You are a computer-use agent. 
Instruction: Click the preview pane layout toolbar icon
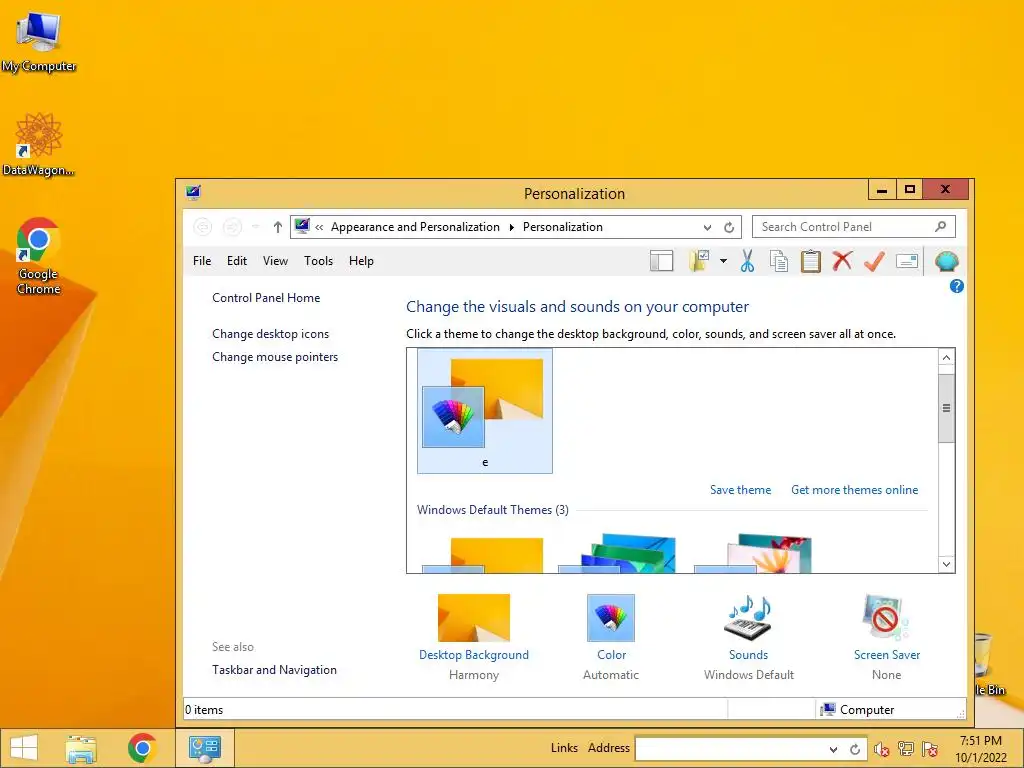(x=662, y=261)
